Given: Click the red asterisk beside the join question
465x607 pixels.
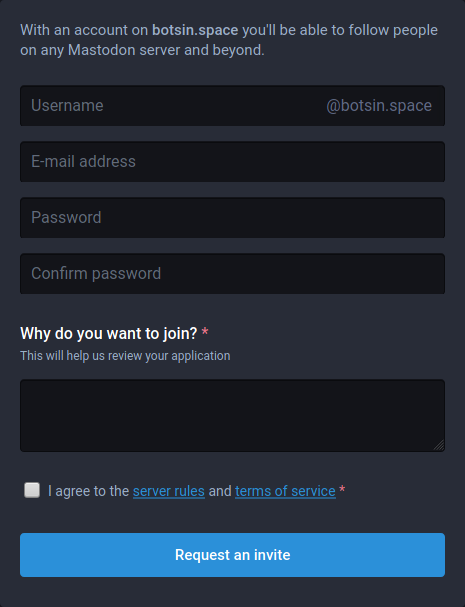Looking at the screenshot, I should 205,332.
